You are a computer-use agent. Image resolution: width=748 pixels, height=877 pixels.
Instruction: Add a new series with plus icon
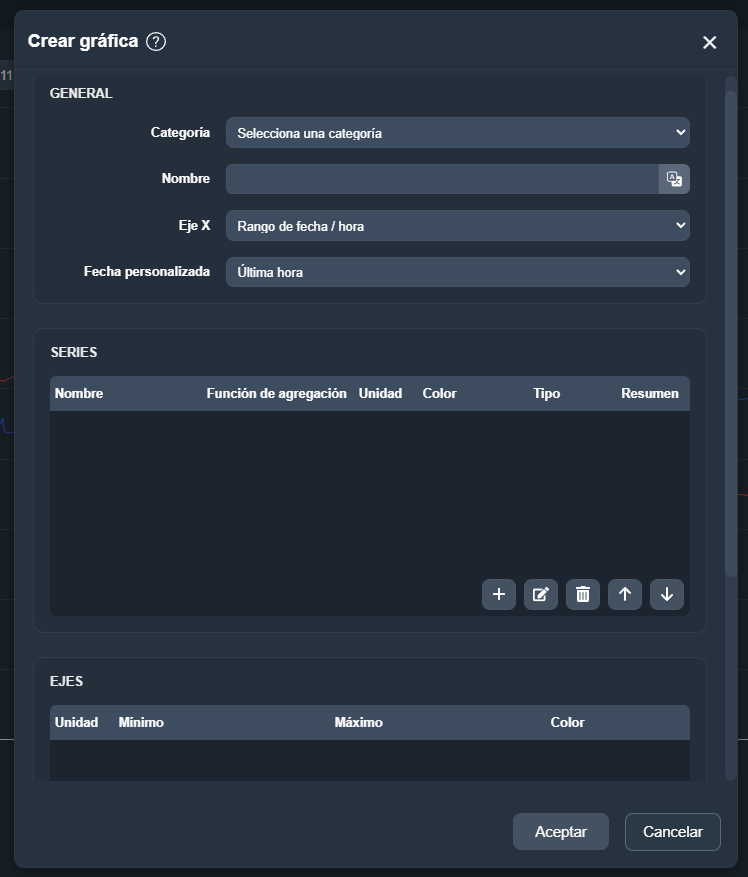499,594
